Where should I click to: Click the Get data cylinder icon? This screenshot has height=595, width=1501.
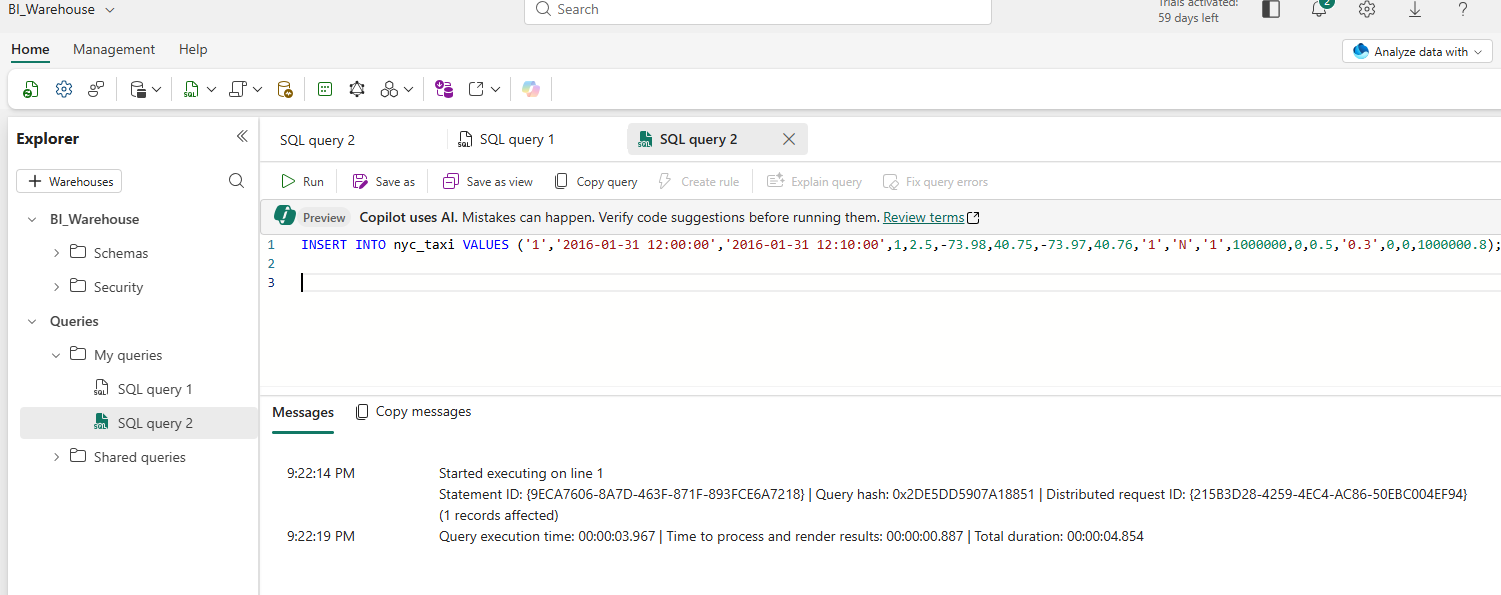[139, 89]
